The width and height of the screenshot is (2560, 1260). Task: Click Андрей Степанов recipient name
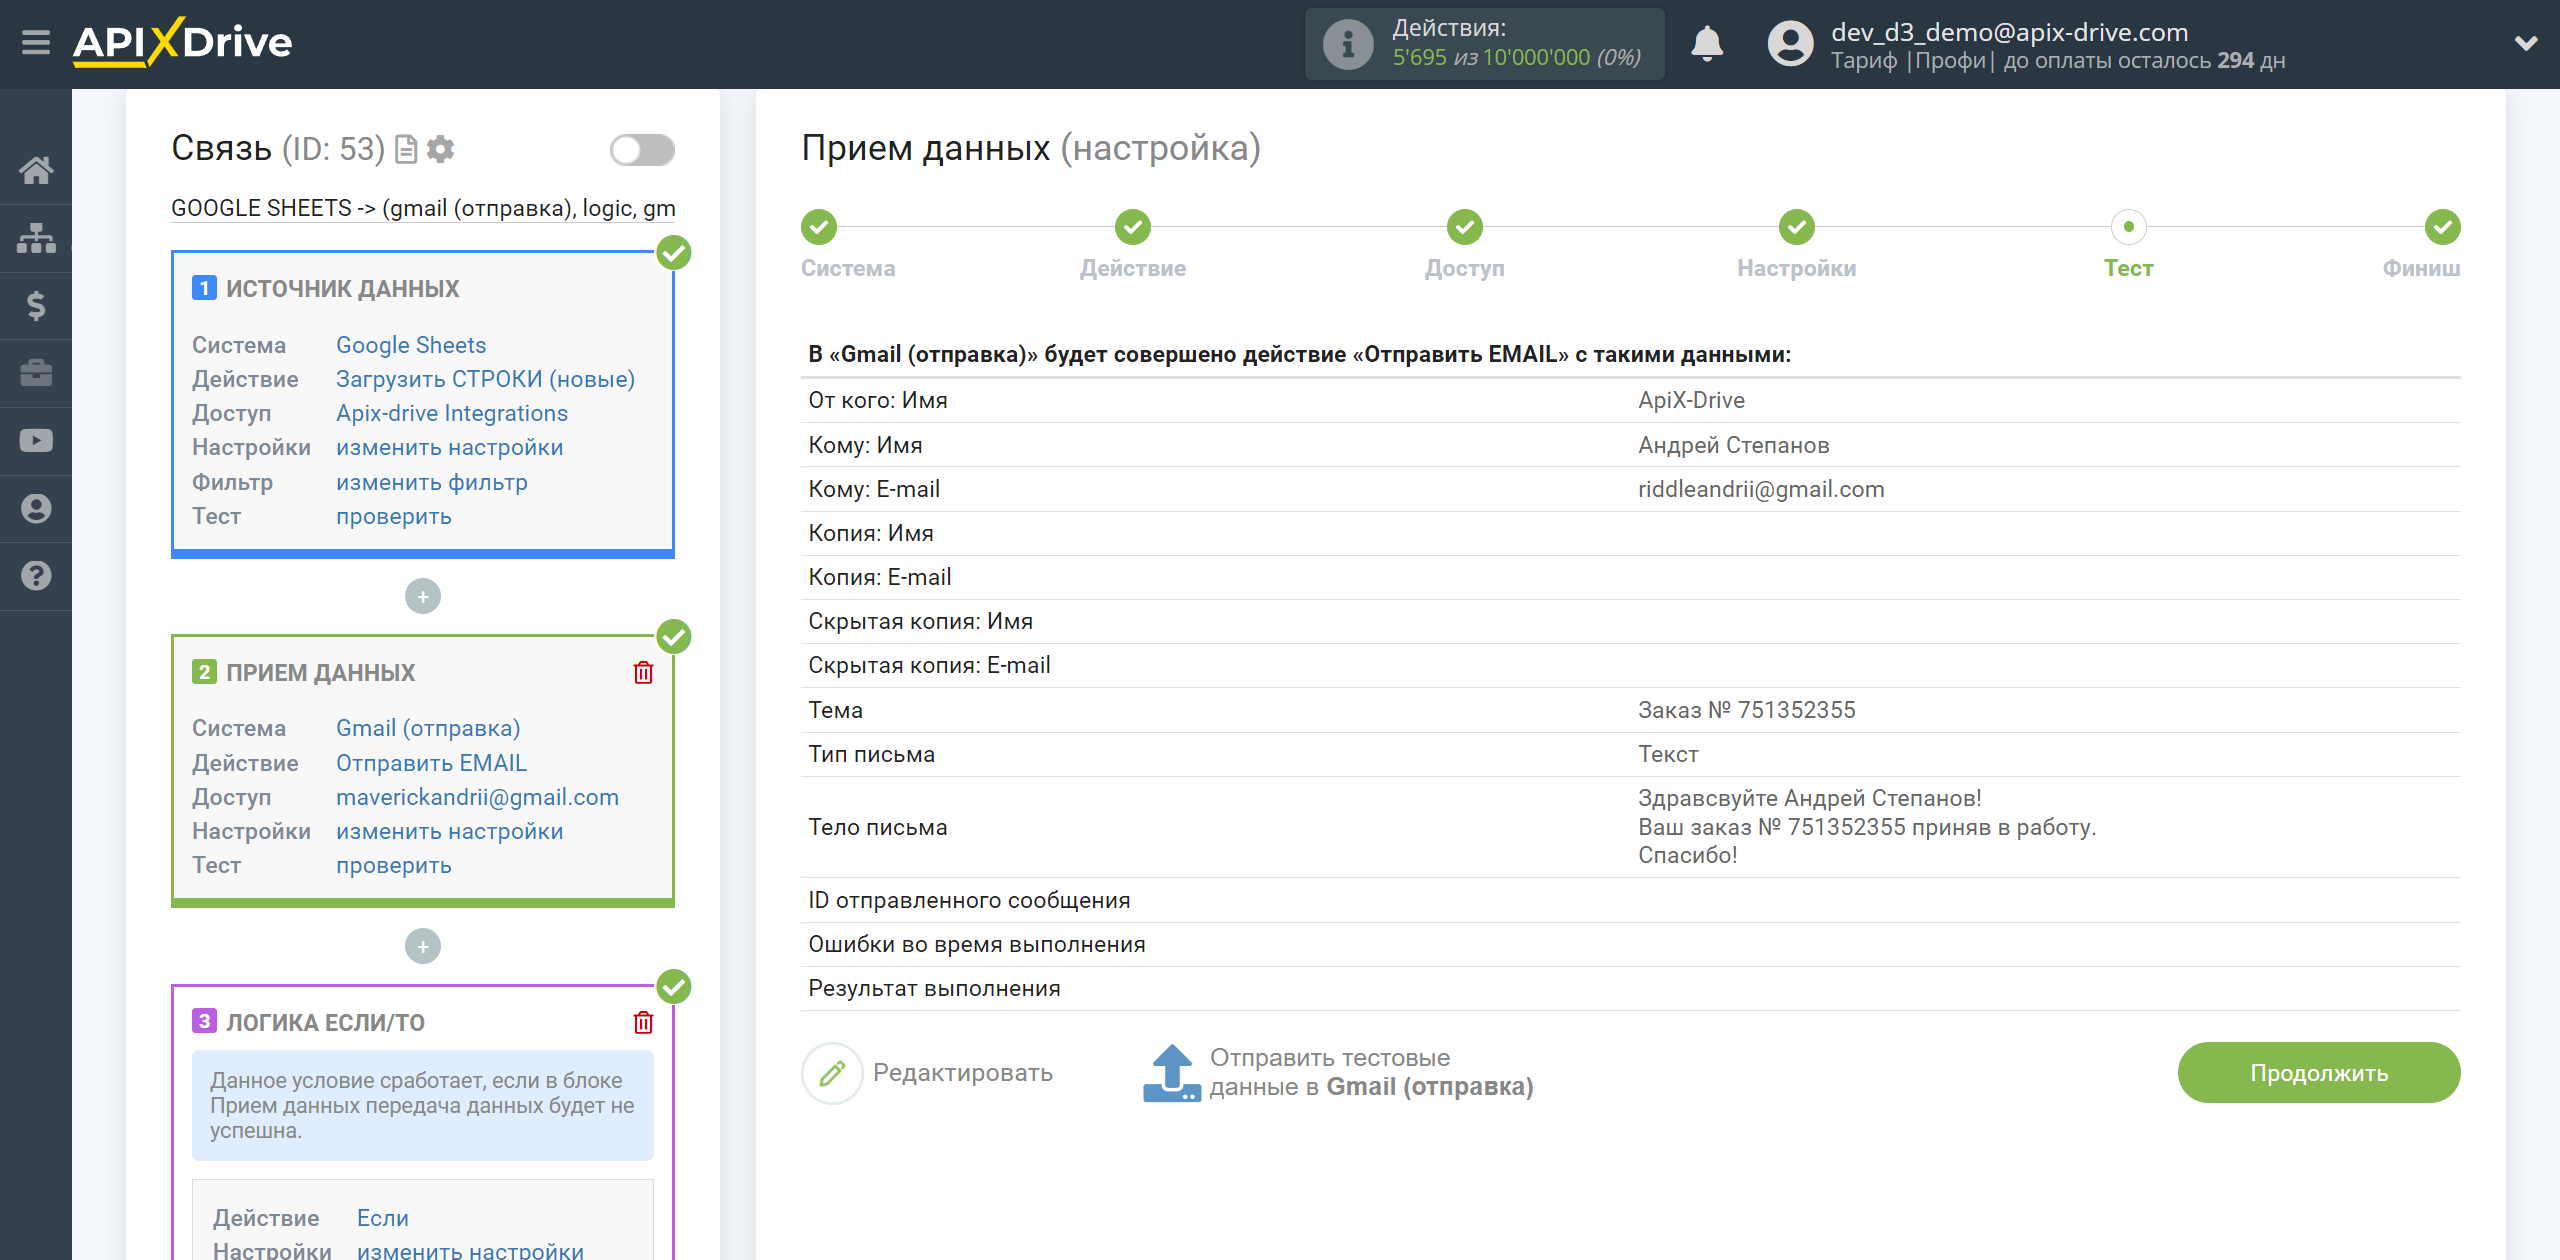tap(1734, 445)
